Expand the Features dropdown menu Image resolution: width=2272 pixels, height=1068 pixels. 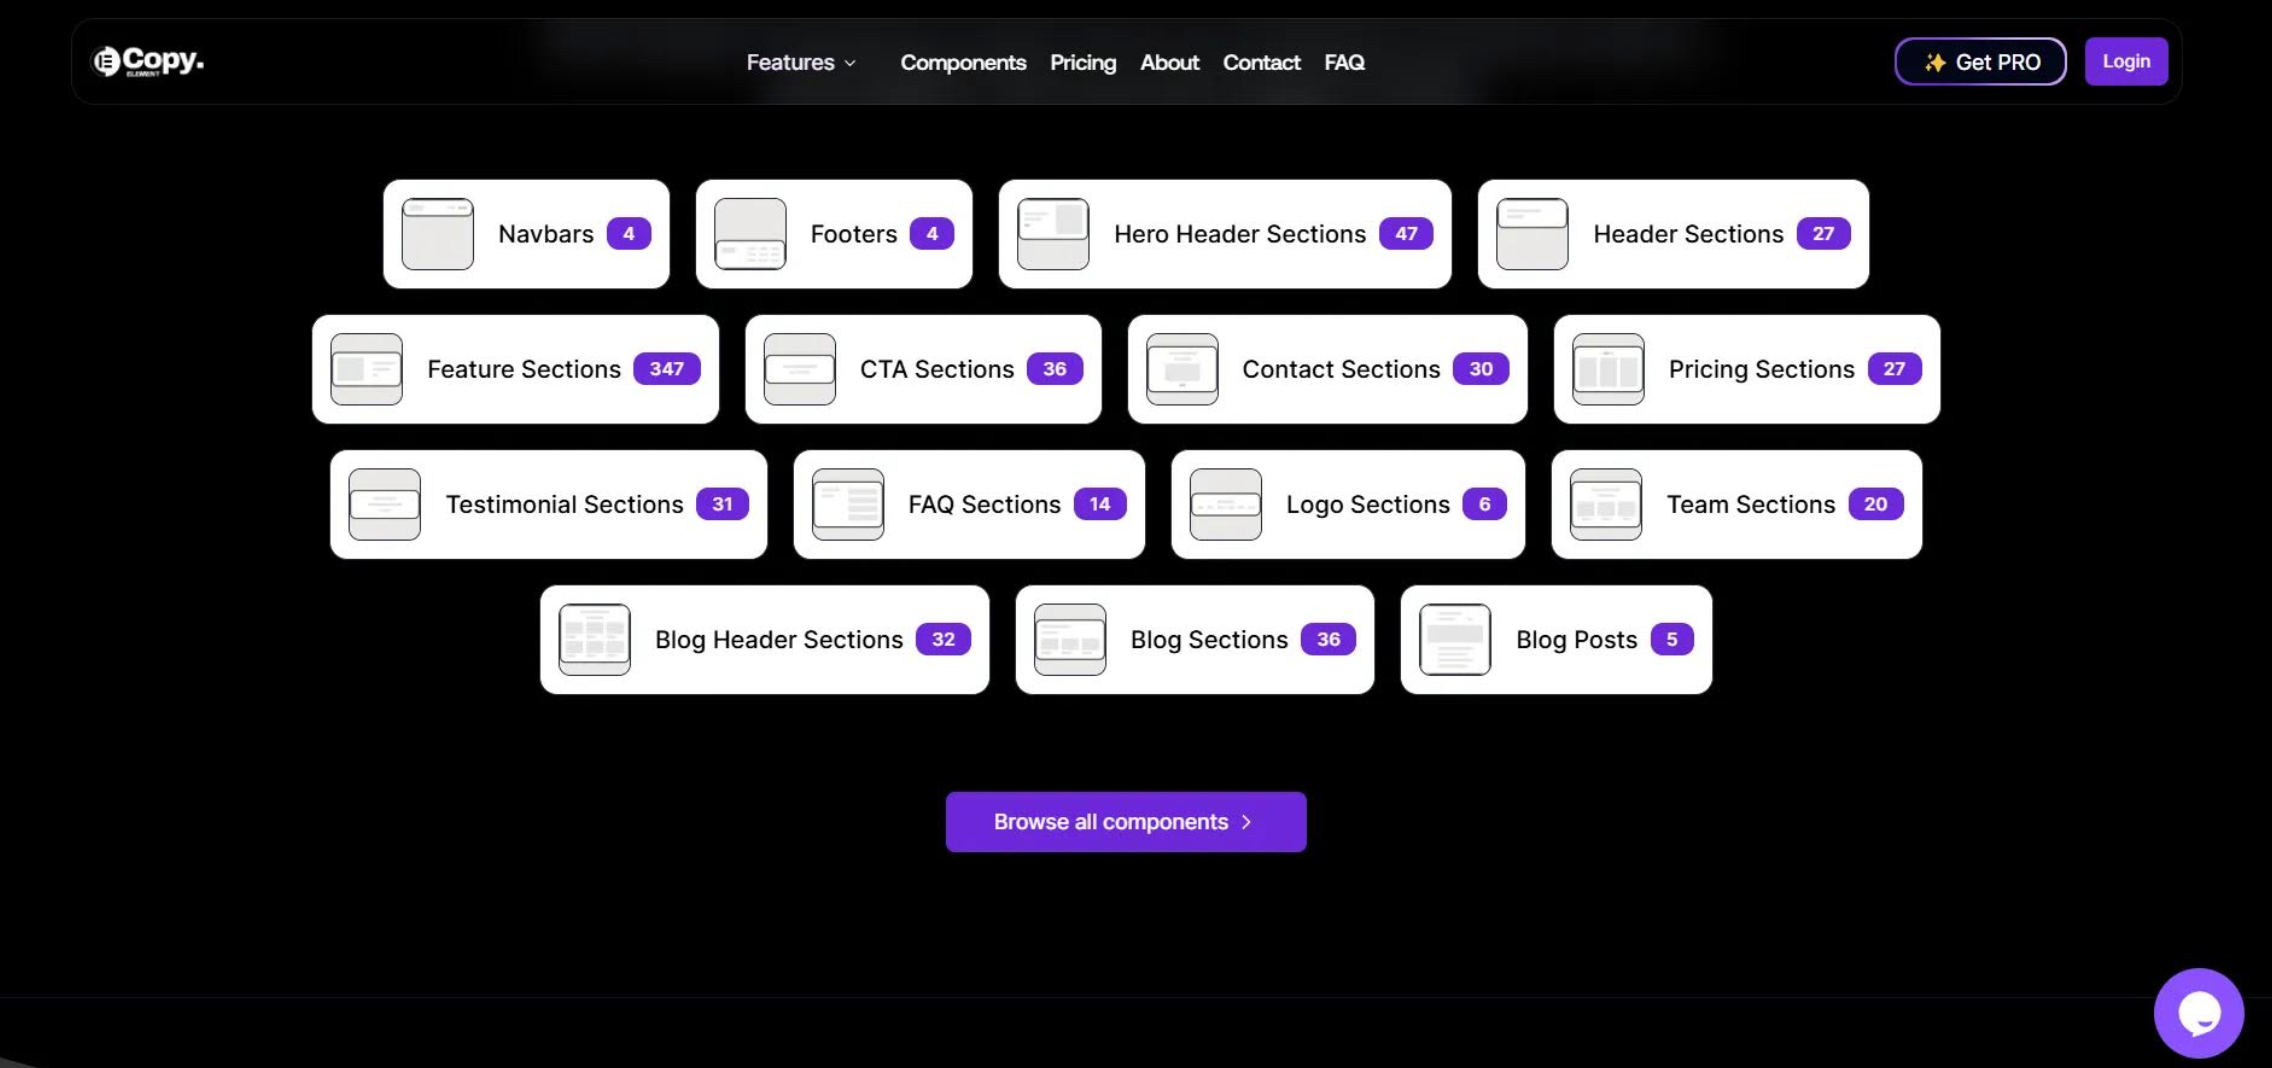click(x=801, y=62)
